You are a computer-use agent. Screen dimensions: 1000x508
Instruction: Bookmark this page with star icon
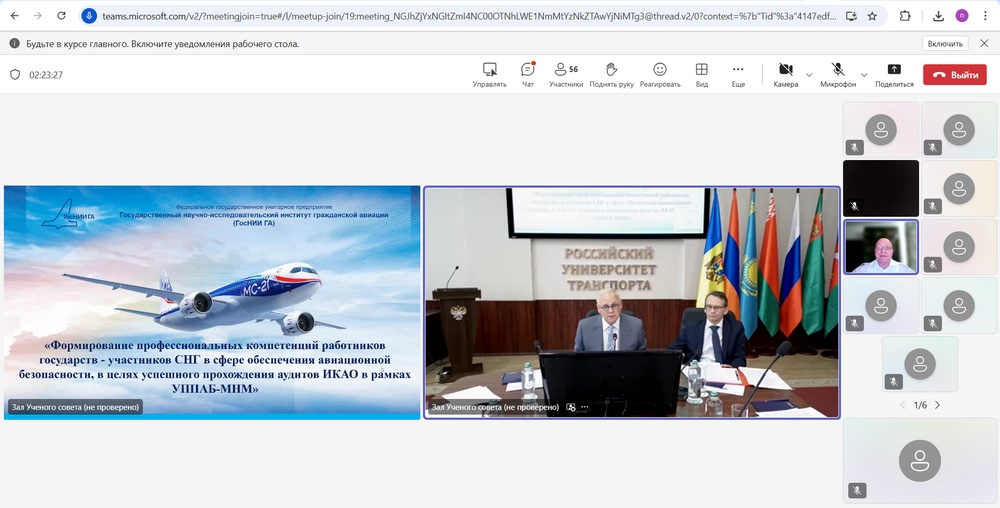[872, 16]
